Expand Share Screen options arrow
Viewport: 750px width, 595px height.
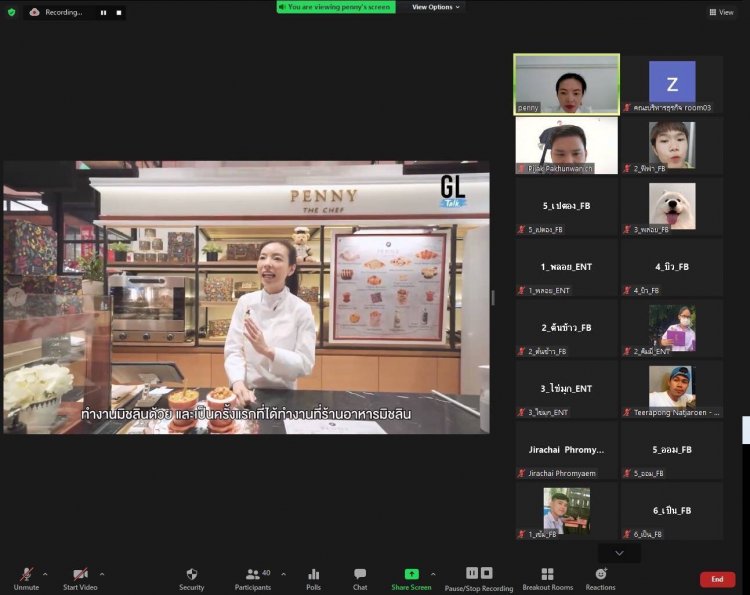pyautogui.click(x=433, y=574)
